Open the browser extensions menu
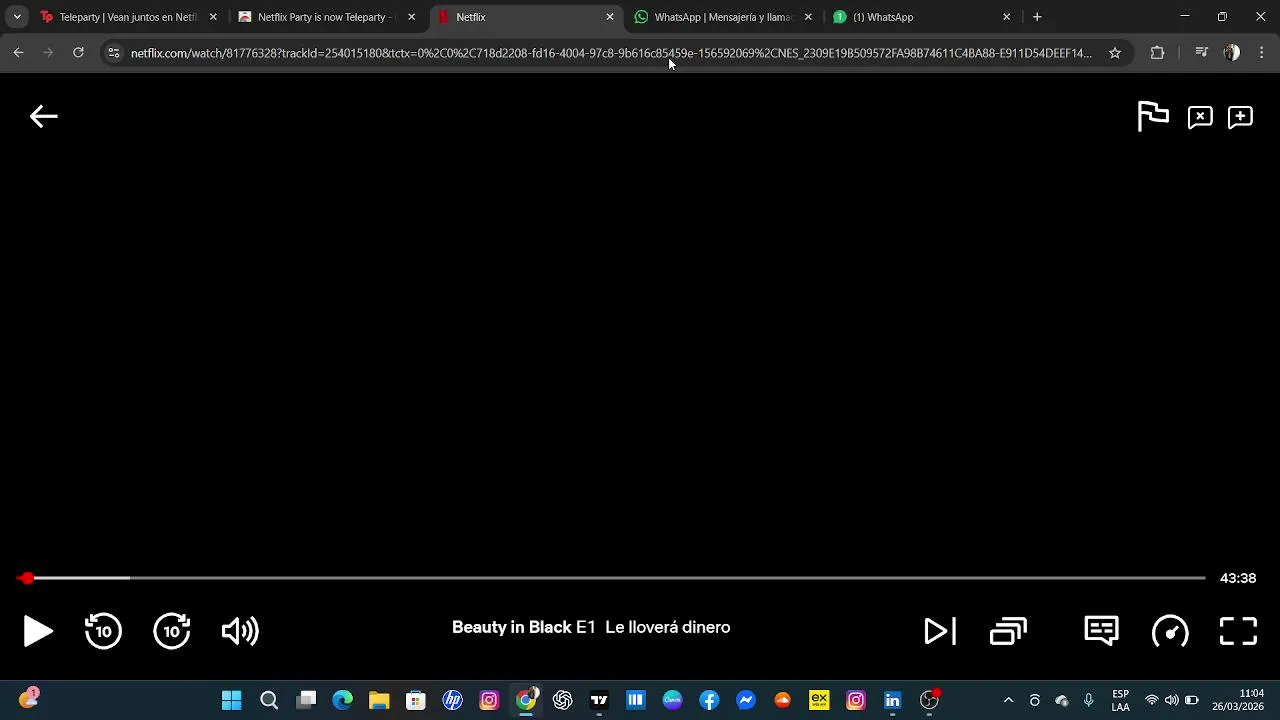Image resolution: width=1280 pixels, height=720 pixels. tap(1157, 53)
